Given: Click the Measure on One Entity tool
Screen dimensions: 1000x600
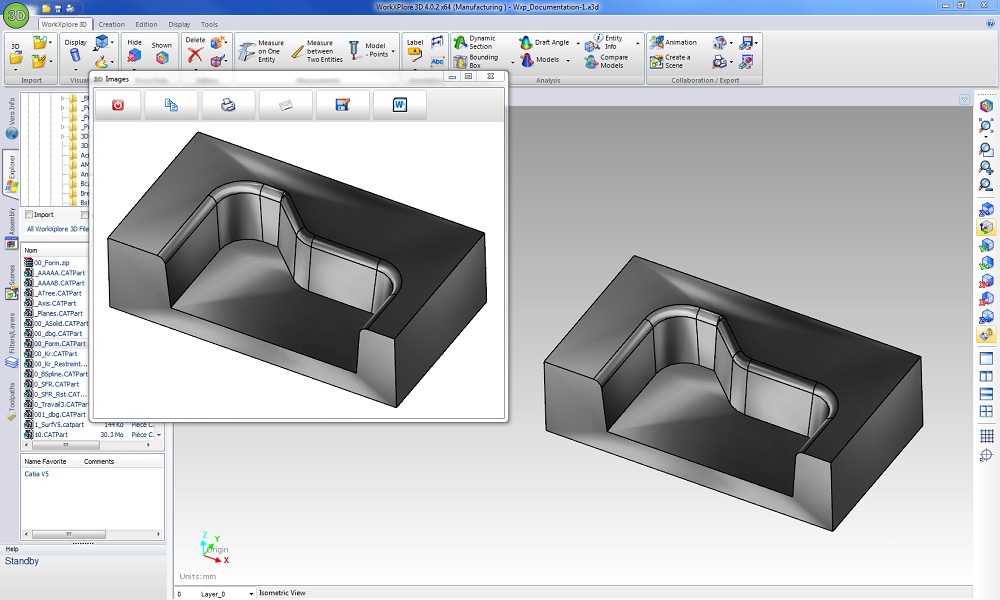Looking at the screenshot, I should (260, 52).
